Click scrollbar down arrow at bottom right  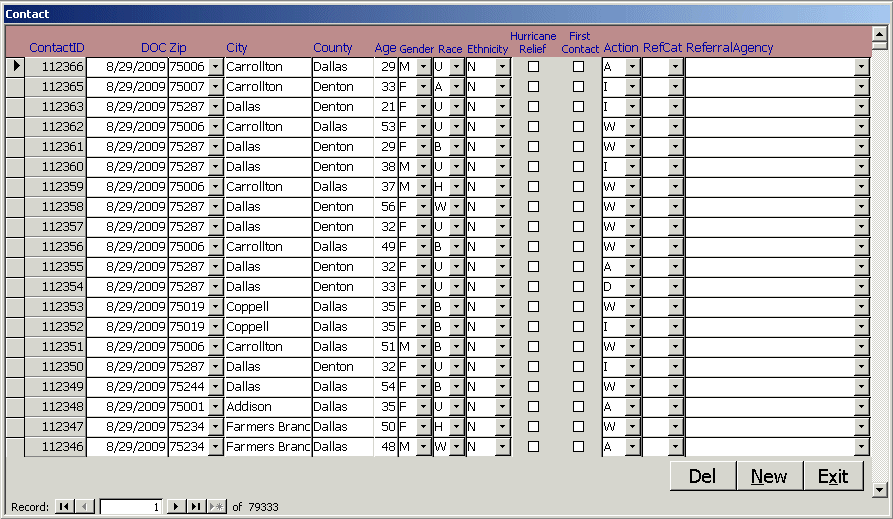tap(879, 489)
